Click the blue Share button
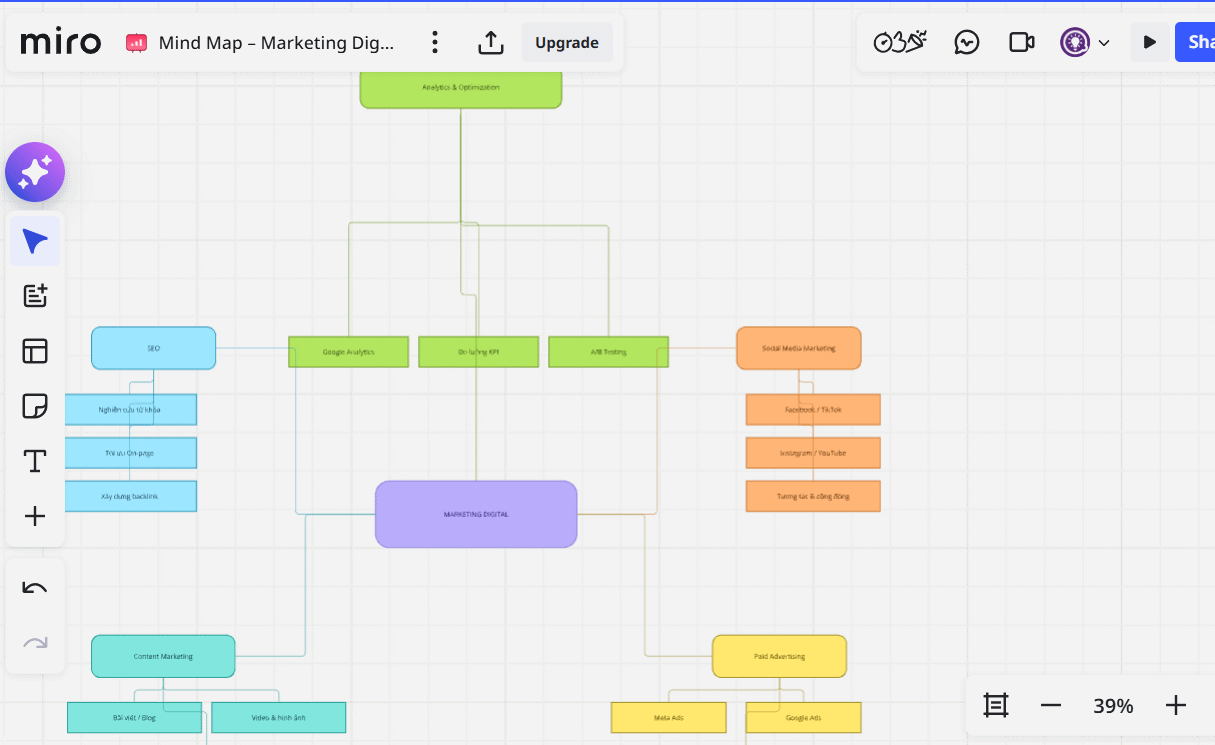 [x=1195, y=42]
